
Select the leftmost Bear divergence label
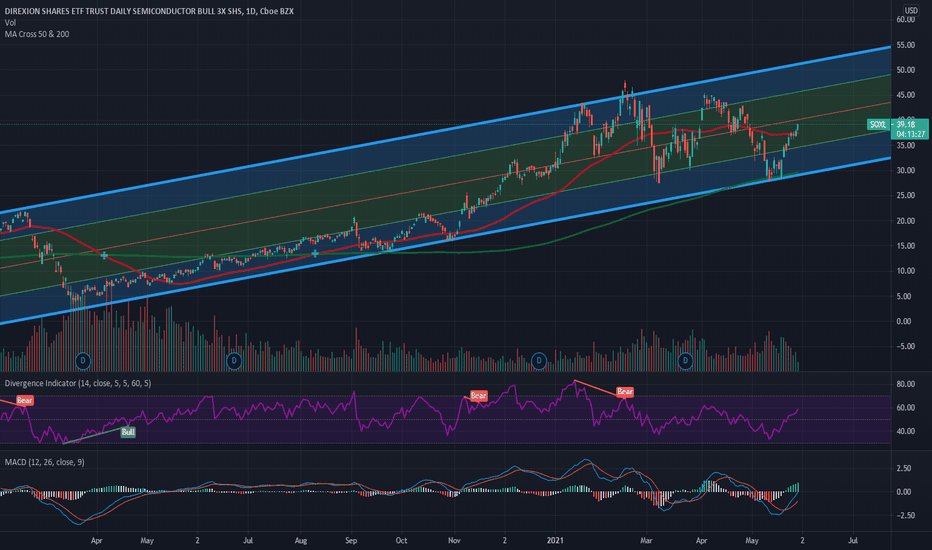(24, 400)
